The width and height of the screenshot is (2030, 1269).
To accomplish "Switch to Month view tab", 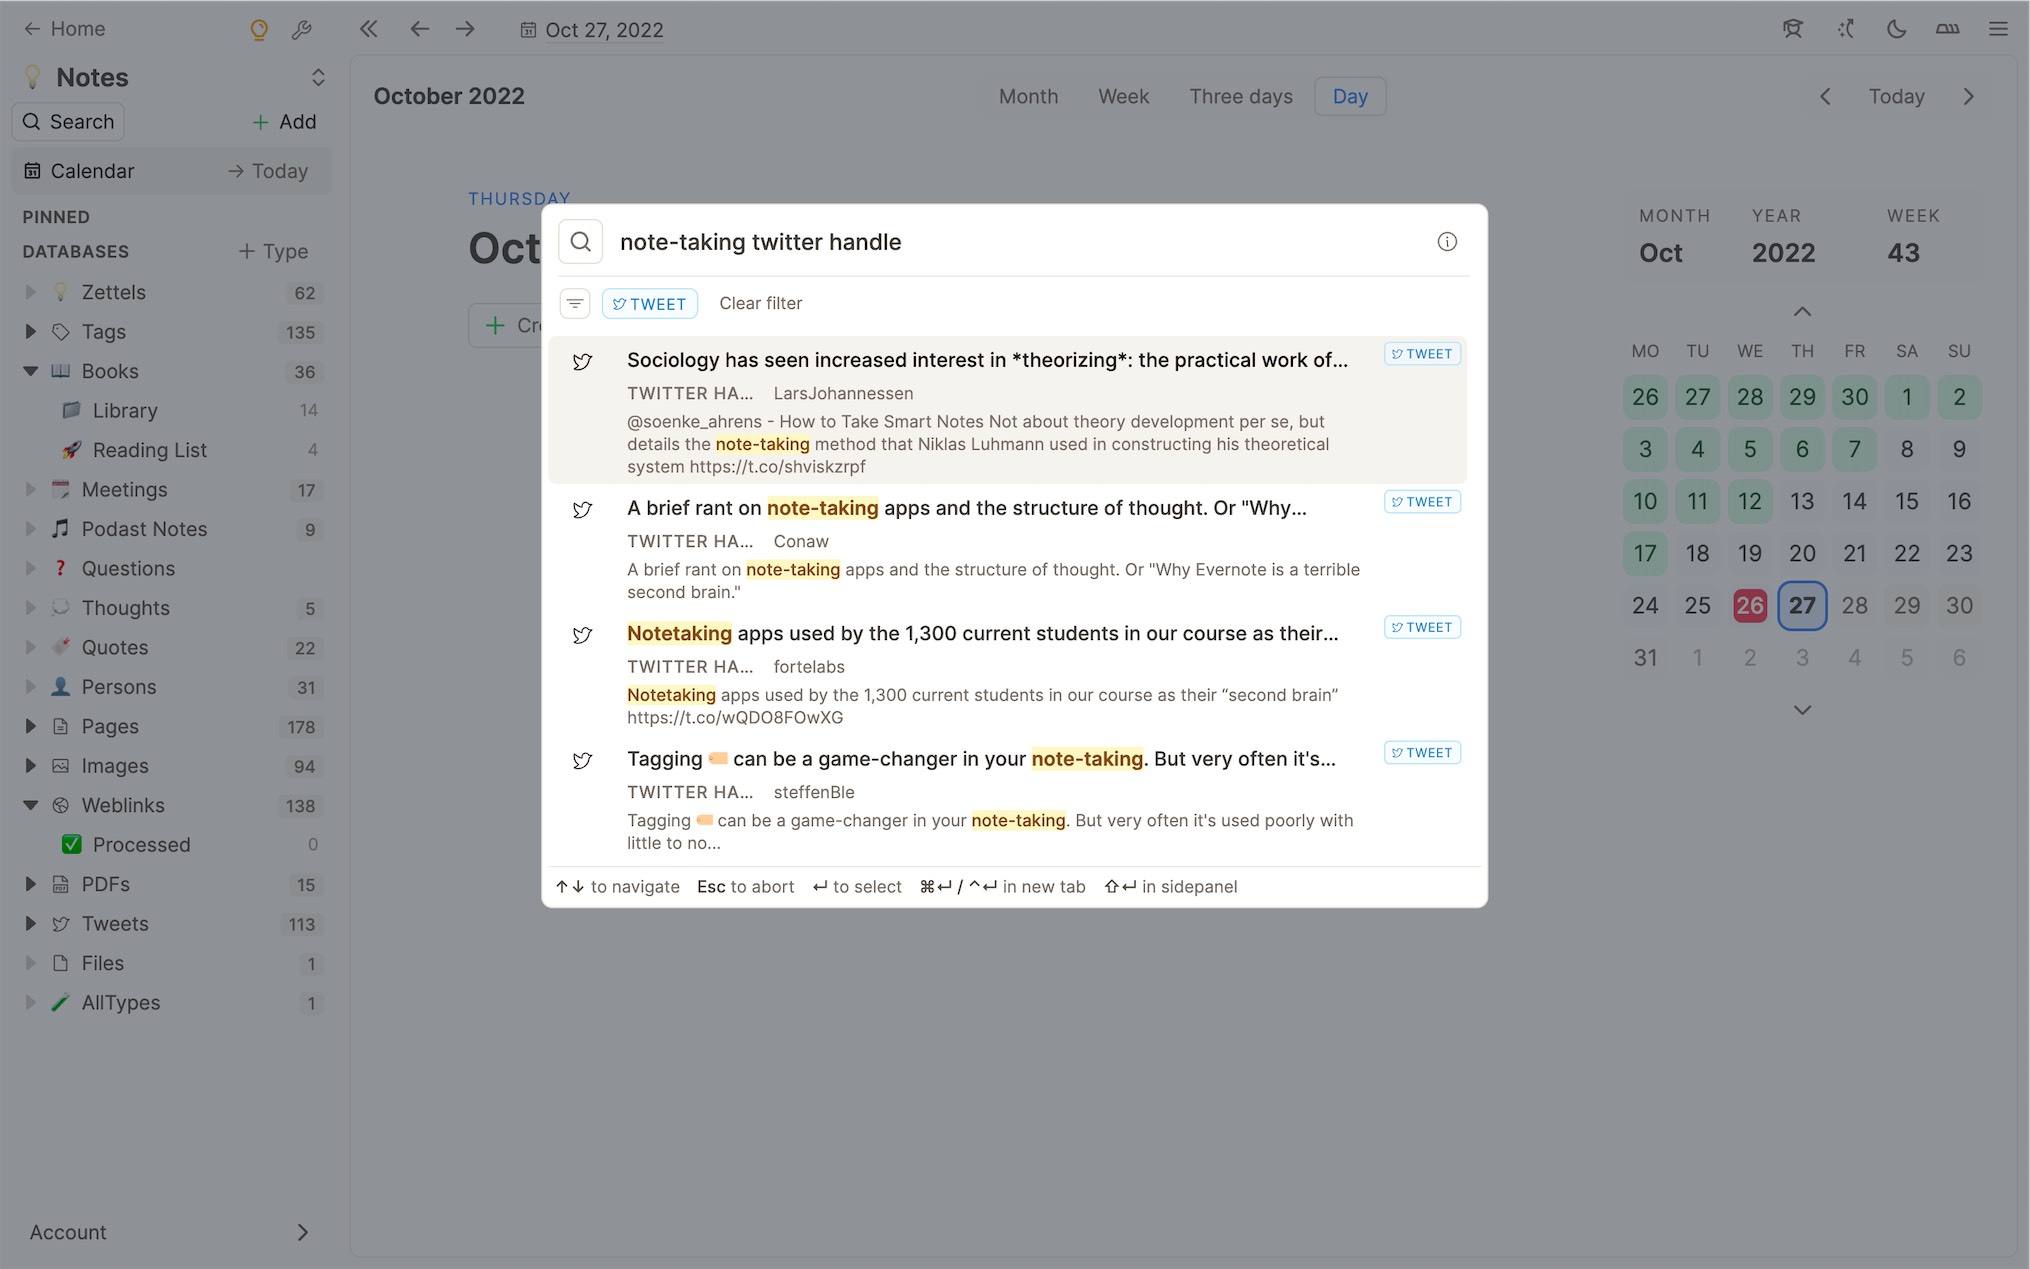I will pos(1028,97).
